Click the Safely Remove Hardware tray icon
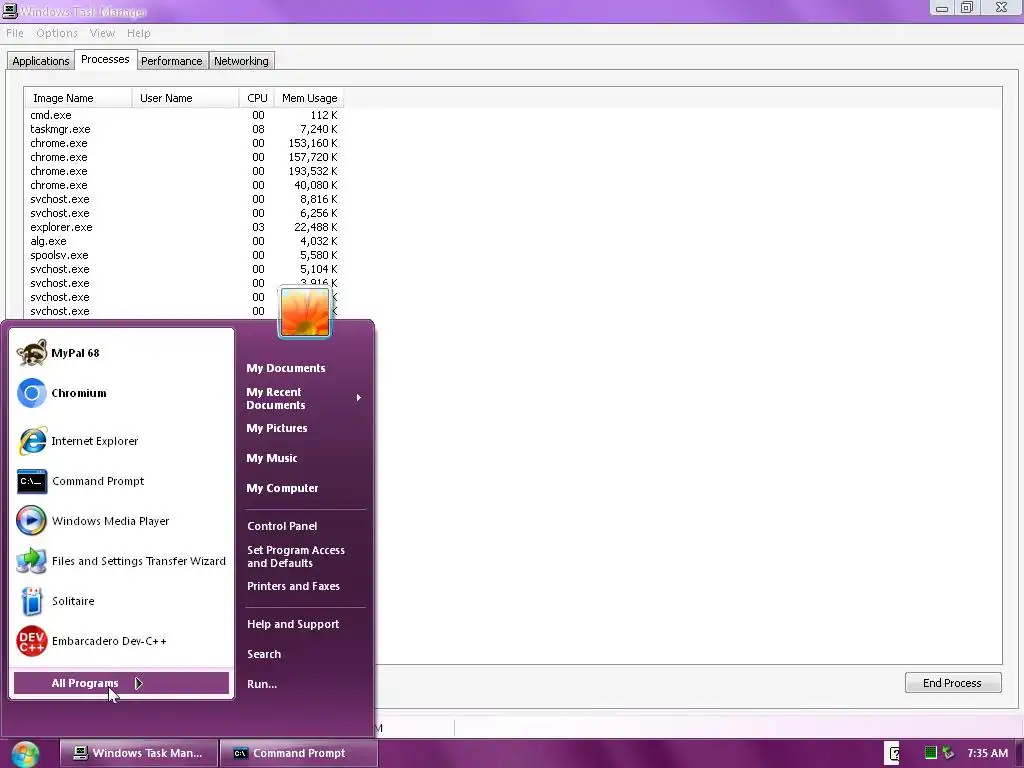Screen dimensions: 1024x768 [948, 753]
